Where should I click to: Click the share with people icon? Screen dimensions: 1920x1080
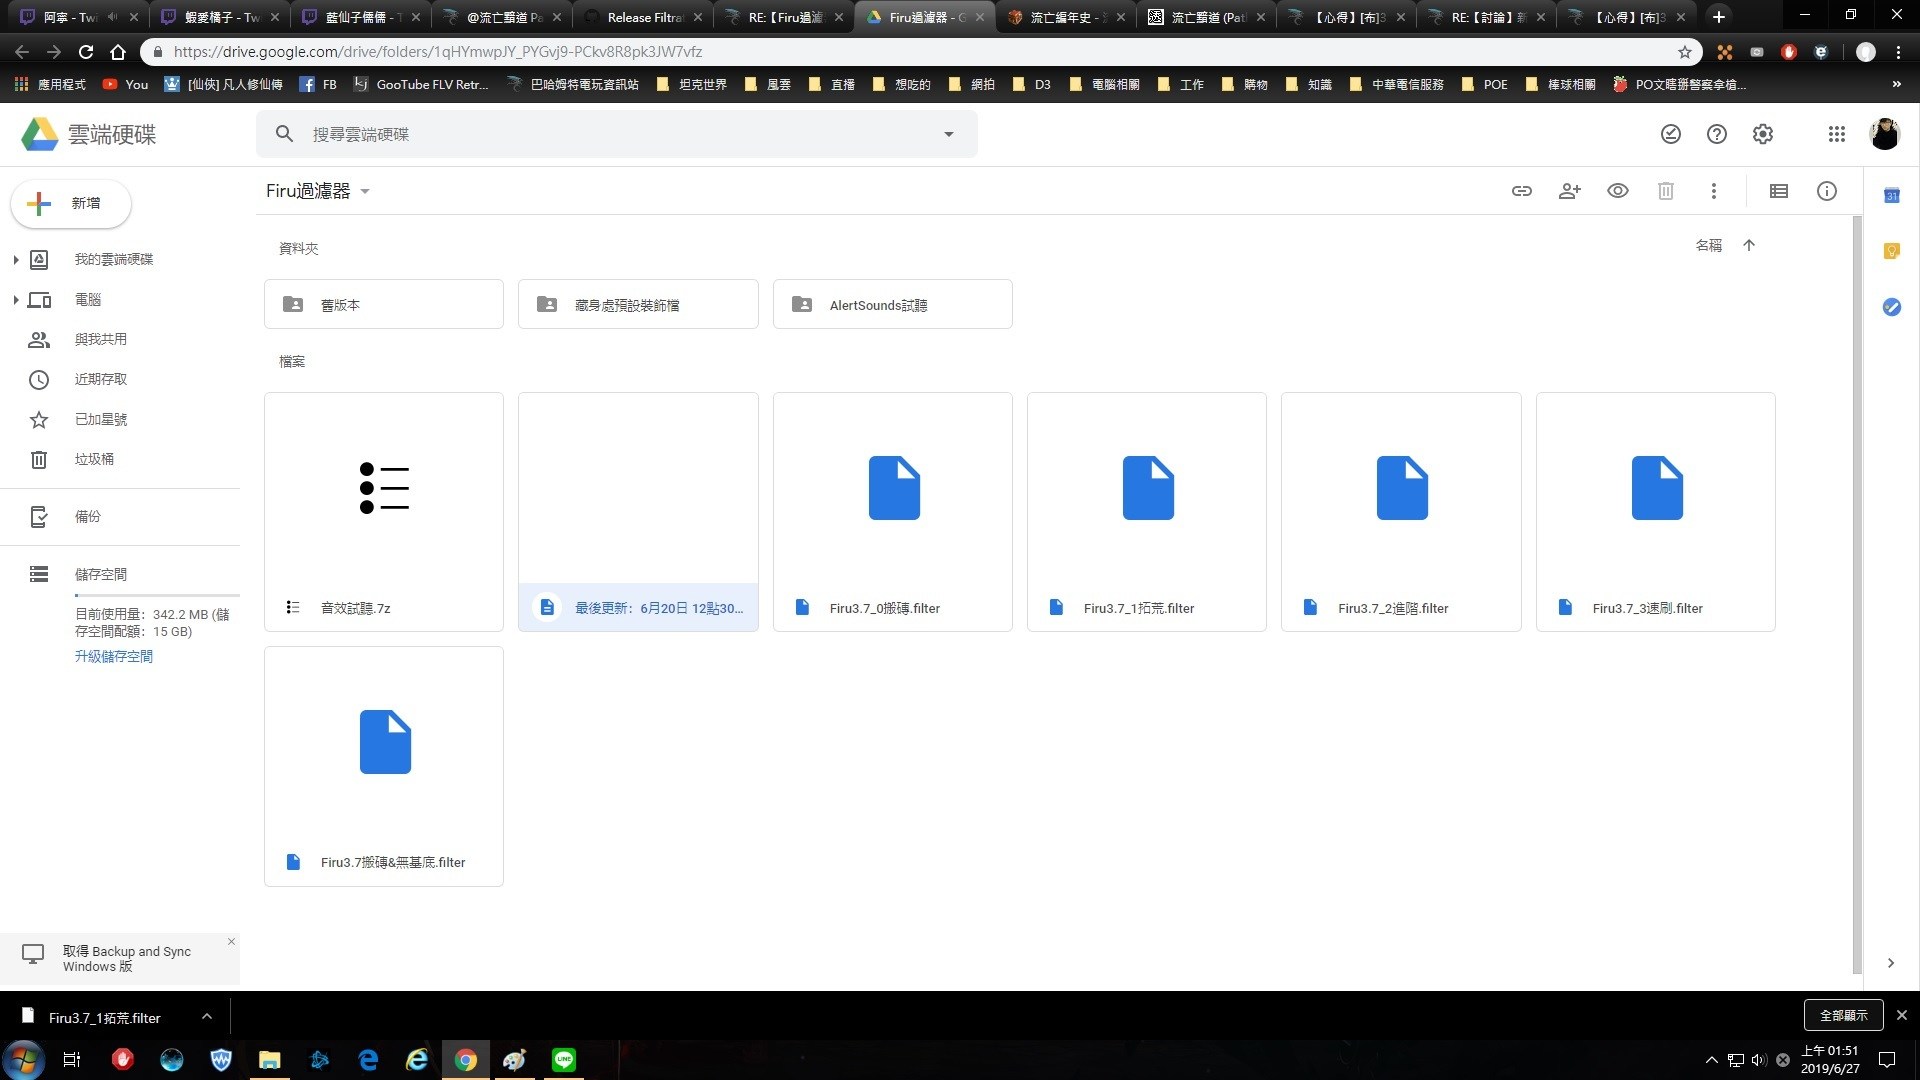[x=1569, y=191]
